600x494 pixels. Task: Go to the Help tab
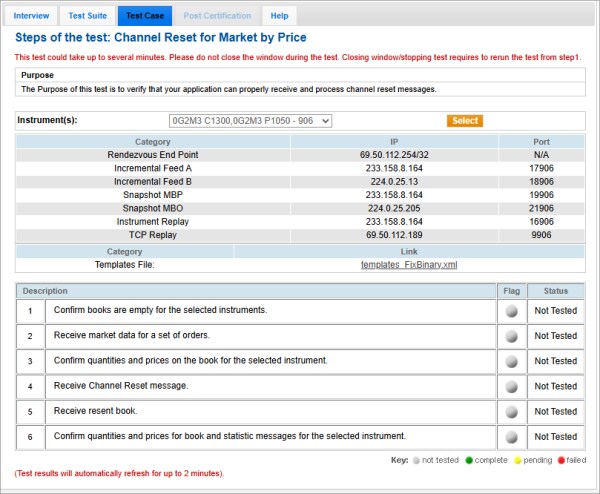pyautogui.click(x=279, y=16)
